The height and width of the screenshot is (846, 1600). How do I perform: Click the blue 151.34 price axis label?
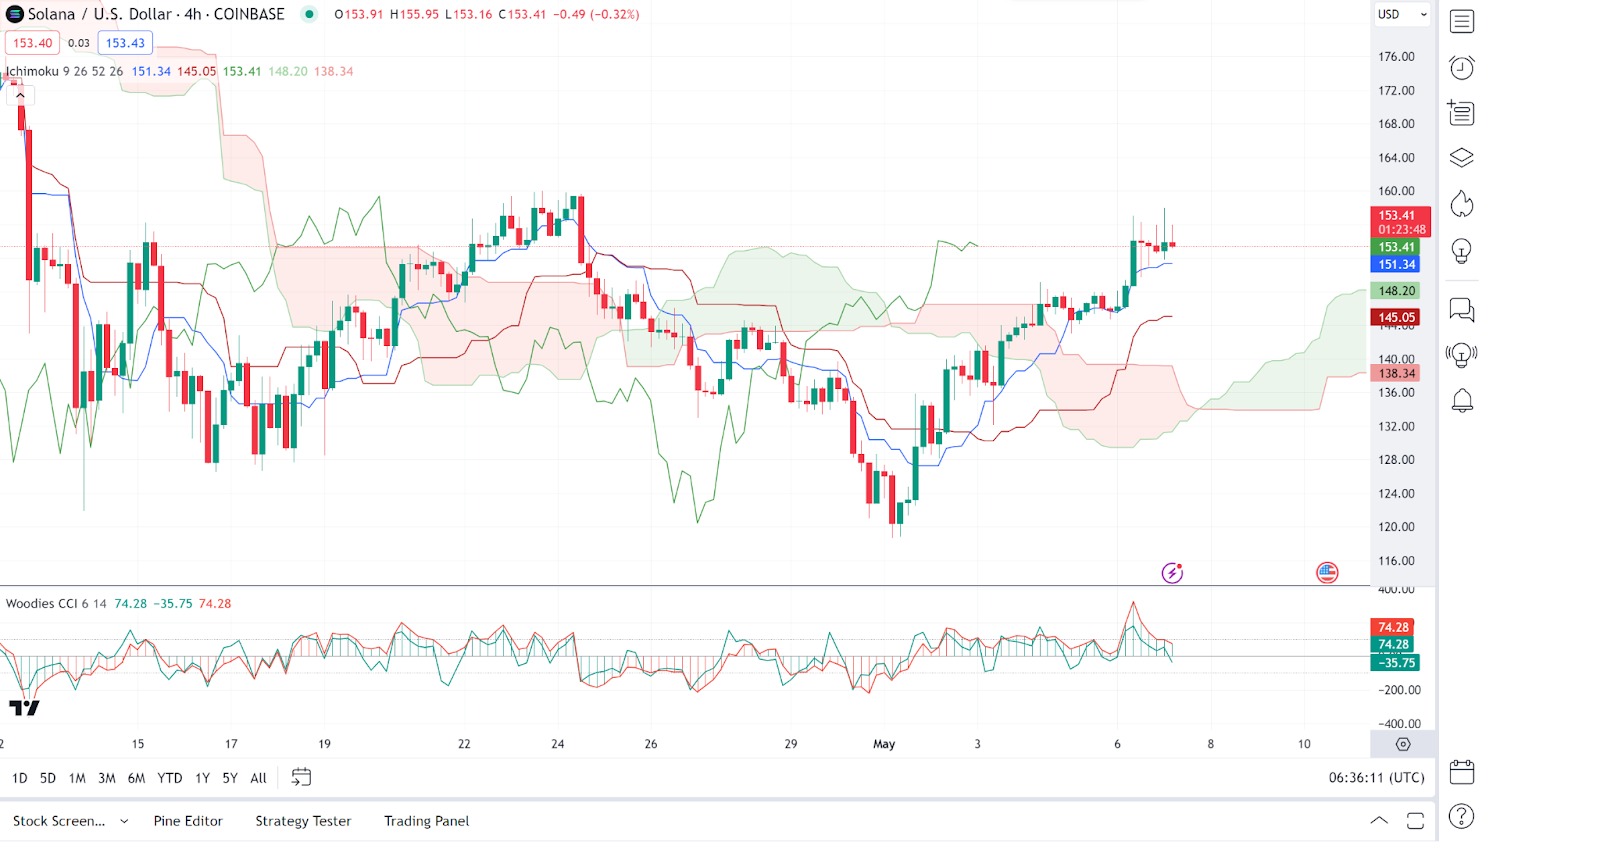1396,265
